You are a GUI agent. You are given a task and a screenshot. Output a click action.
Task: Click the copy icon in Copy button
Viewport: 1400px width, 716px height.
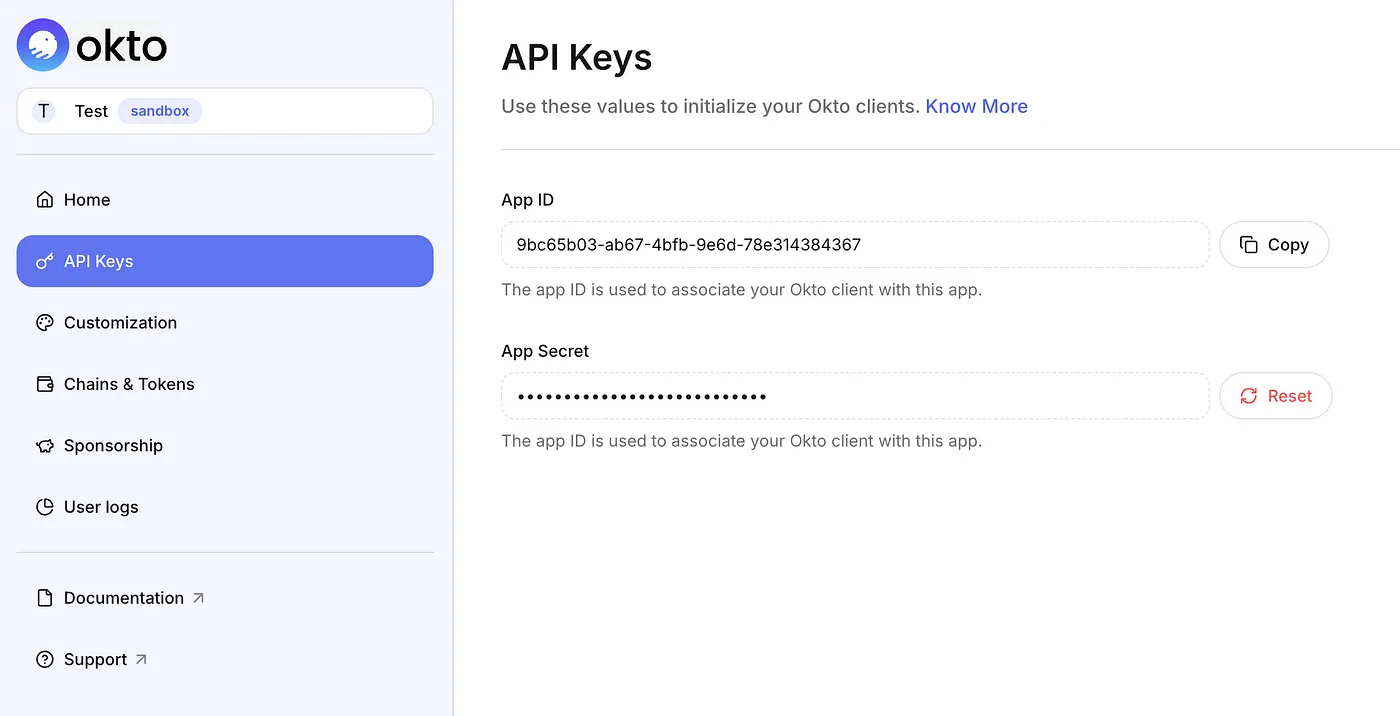click(x=1249, y=244)
